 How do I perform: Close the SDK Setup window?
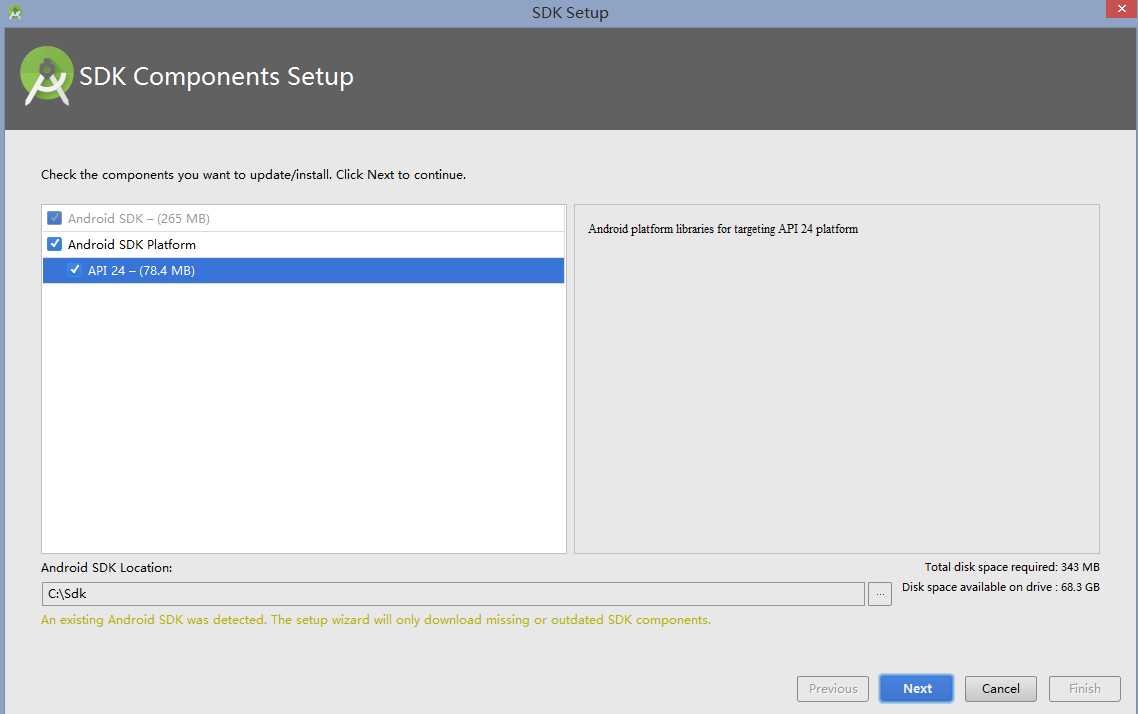tap(1121, 8)
